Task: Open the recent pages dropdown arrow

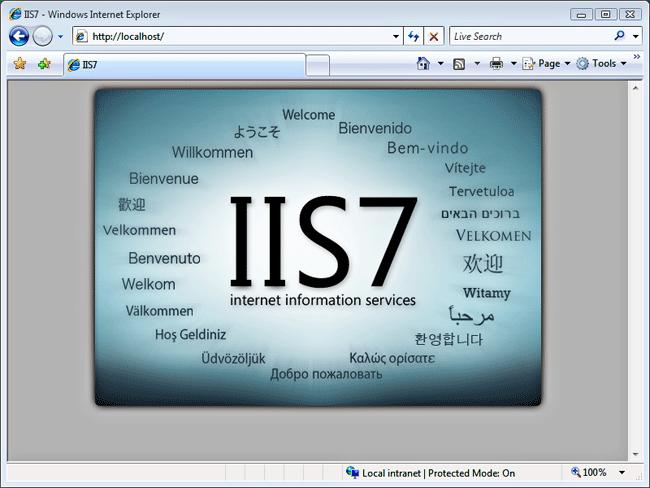Action: [61, 36]
